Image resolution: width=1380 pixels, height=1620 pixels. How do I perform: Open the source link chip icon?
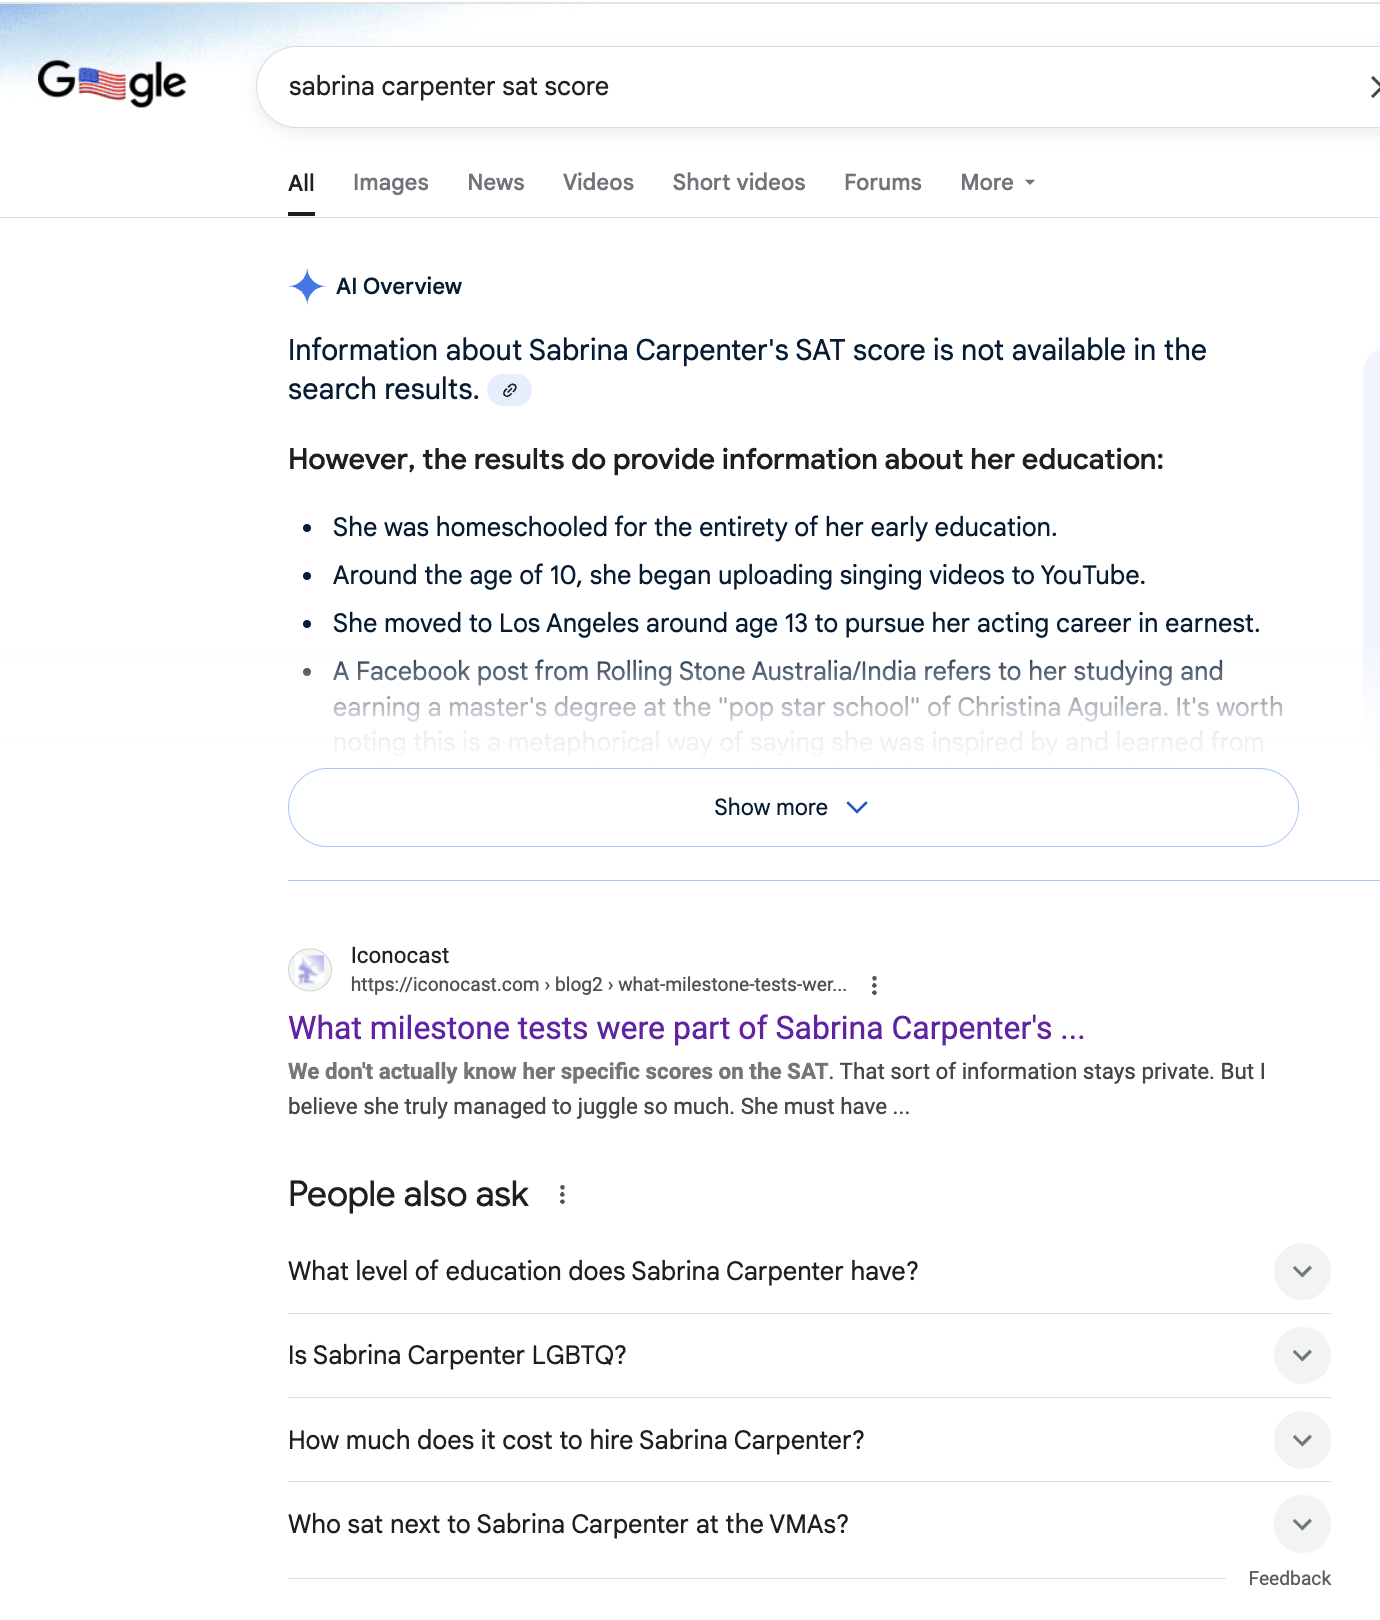[x=509, y=390]
